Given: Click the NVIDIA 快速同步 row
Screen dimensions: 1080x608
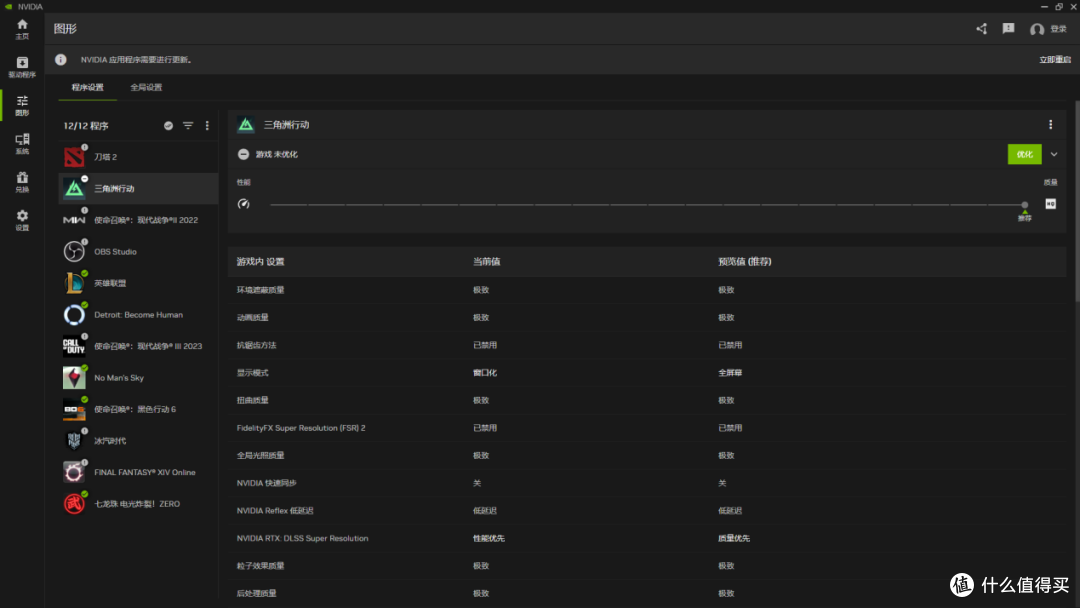Looking at the screenshot, I should click(647, 483).
